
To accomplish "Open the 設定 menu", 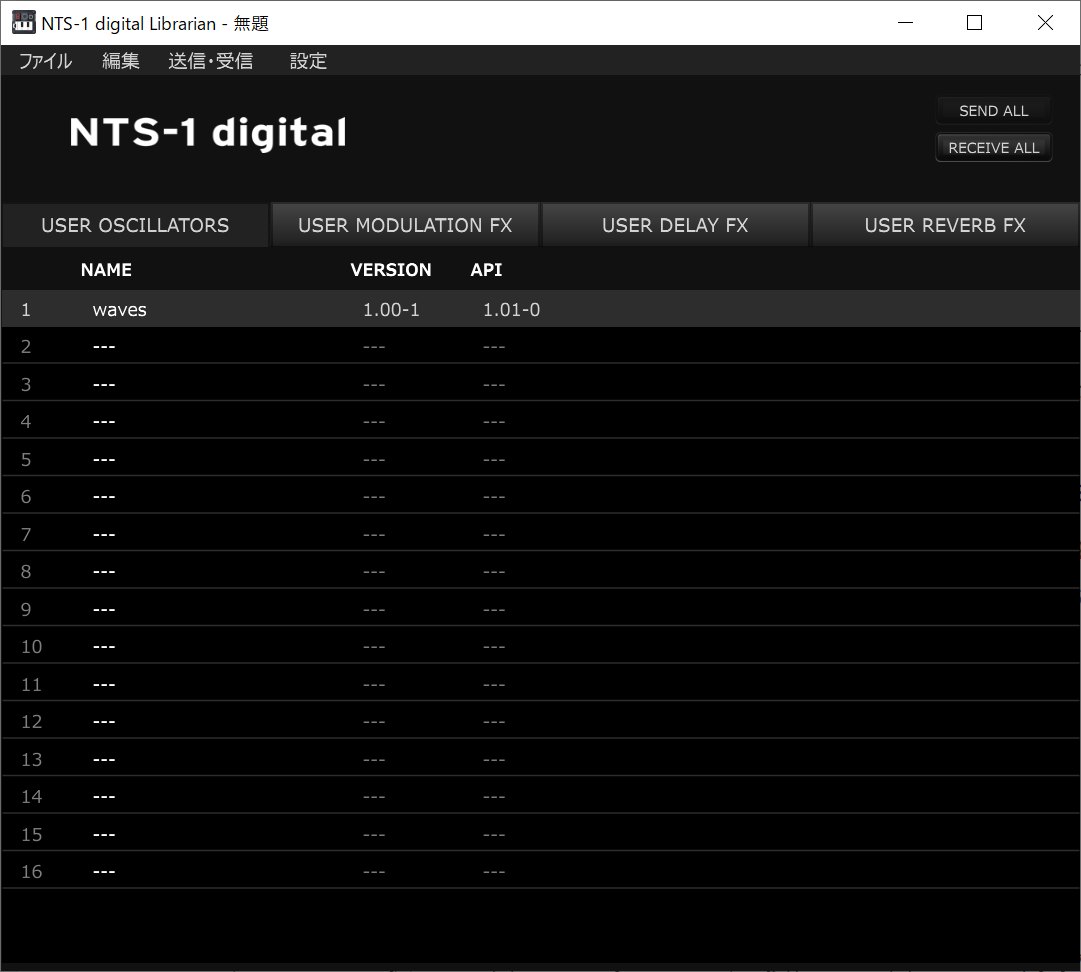I will click(308, 61).
